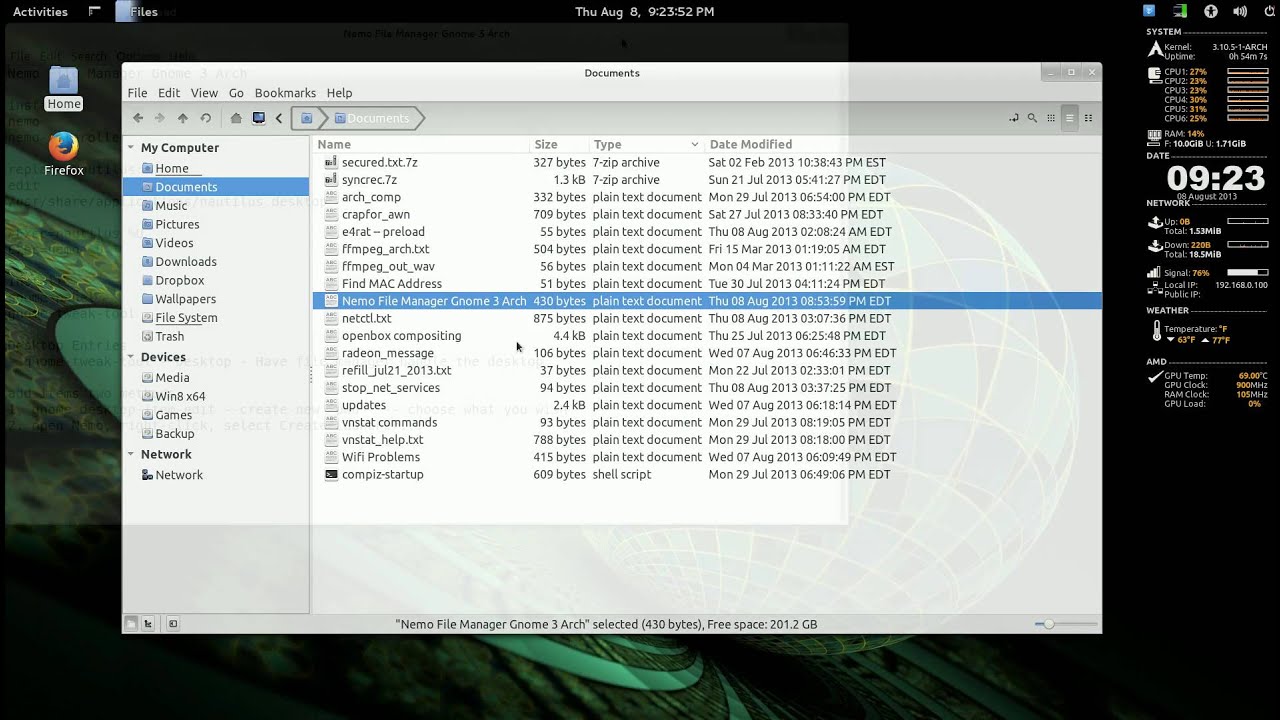Open the View menu
The width and height of the screenshot is (1280, 720).
click(204, 93)
